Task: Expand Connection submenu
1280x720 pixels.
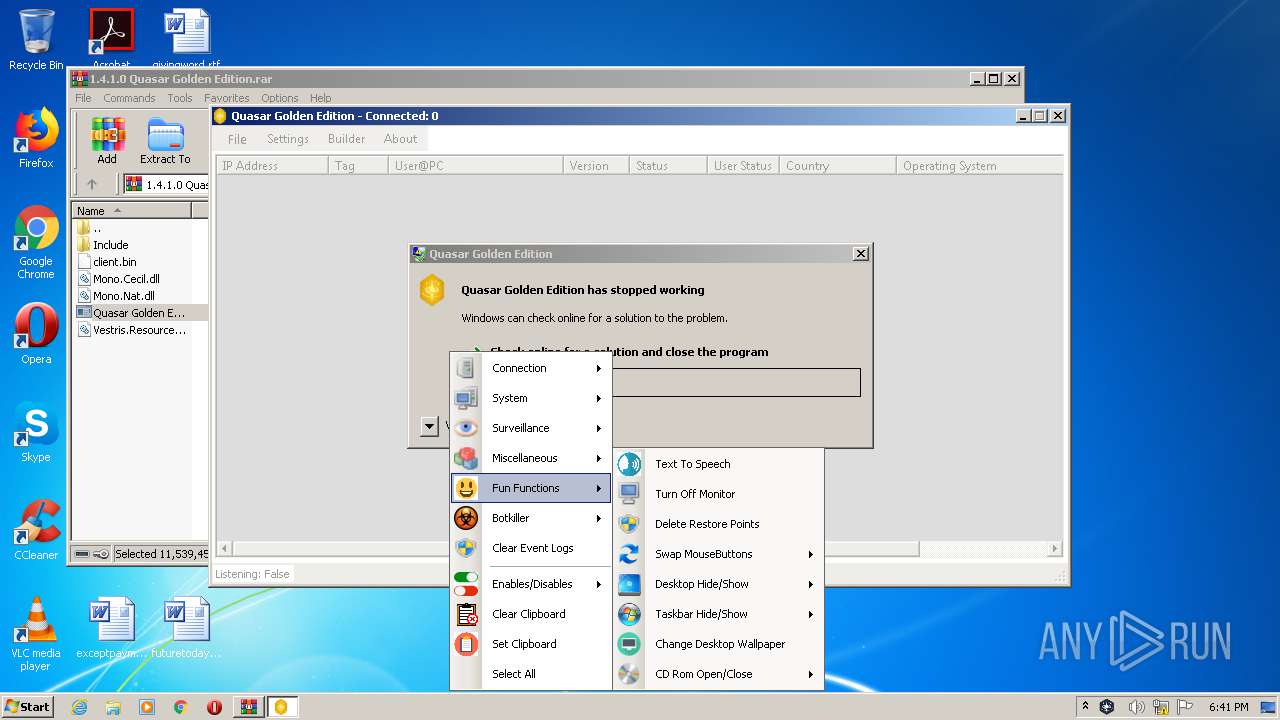Action: click(x=599, y=368)
